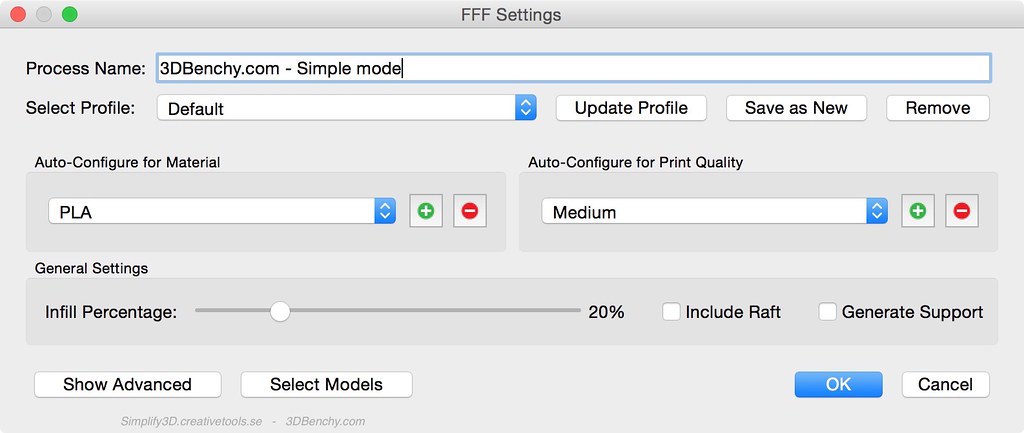Click into the Process Name field
The image size is (1024, 433).
pyautogui.click(x=573, y=68)
